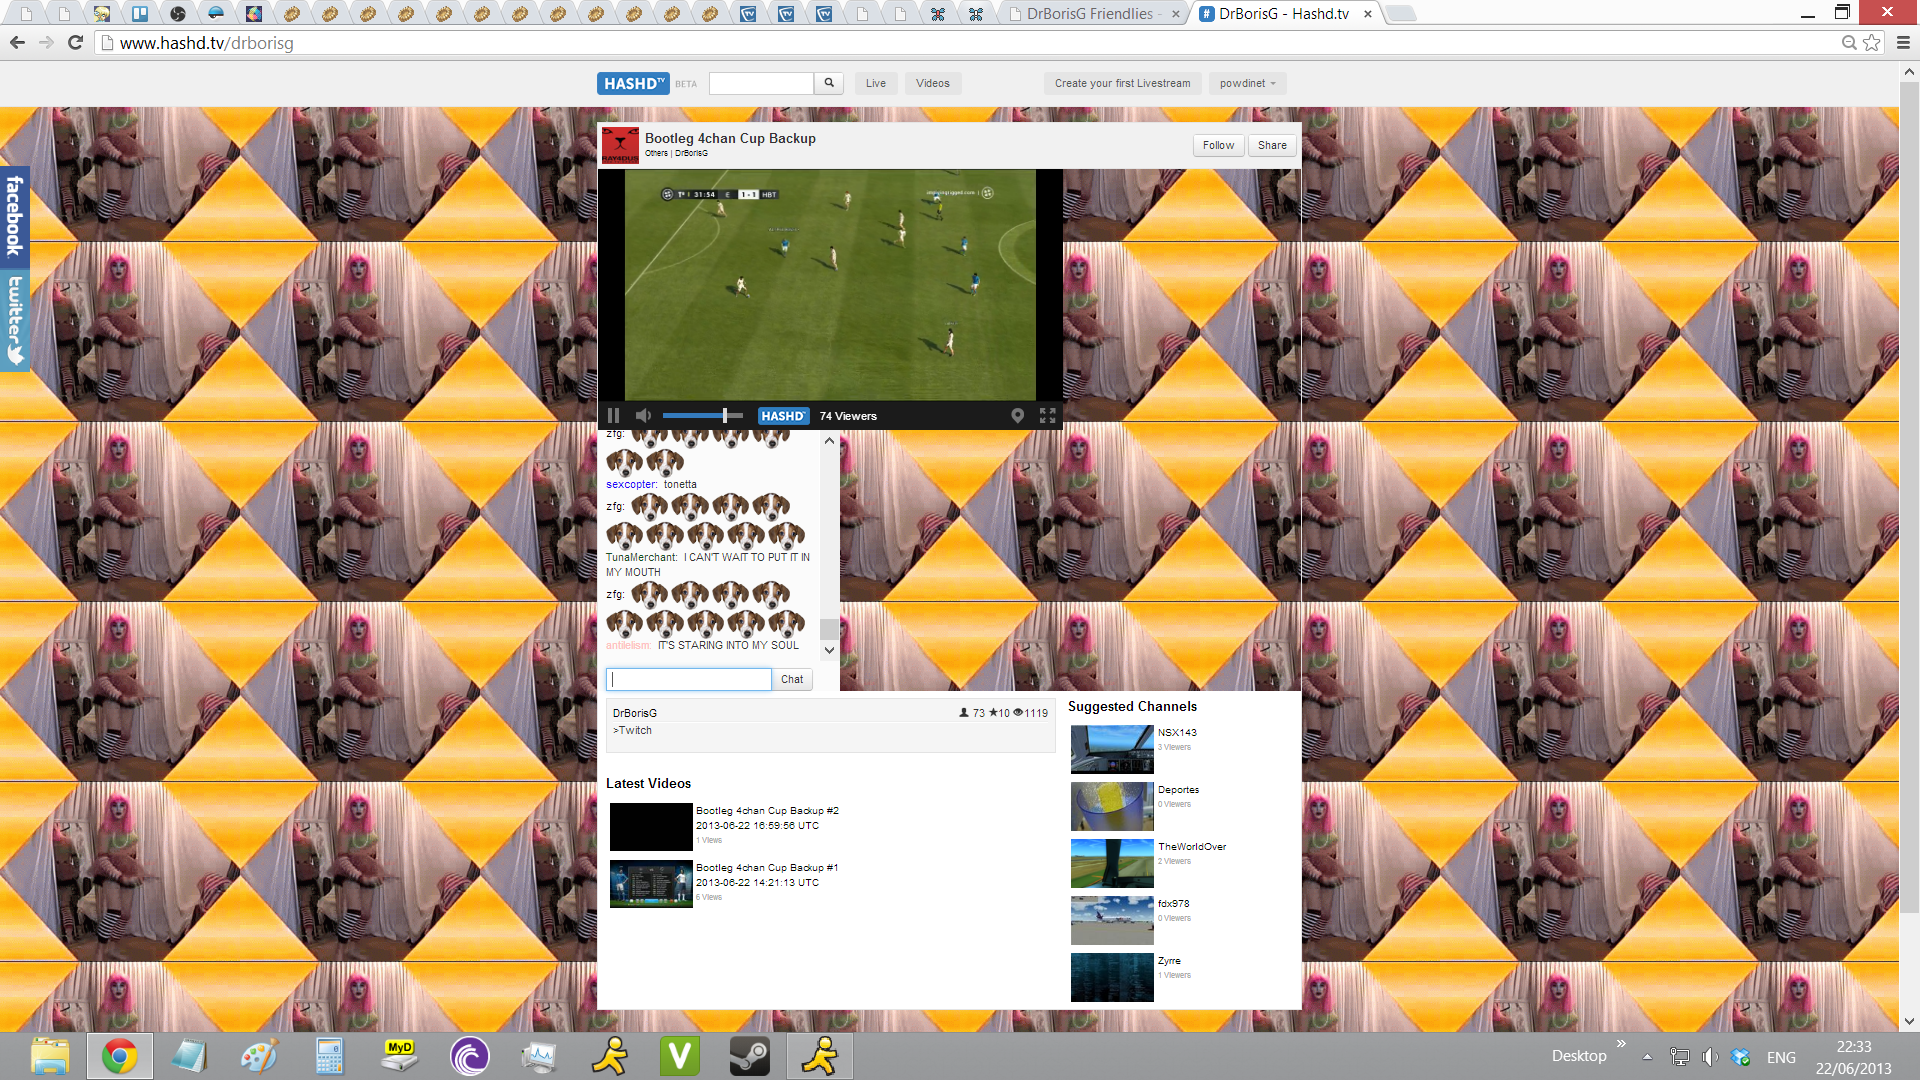Expand the Desktop toolbar chevron
This screenshot has height=1080, width=1920.
point(1621,1044)
